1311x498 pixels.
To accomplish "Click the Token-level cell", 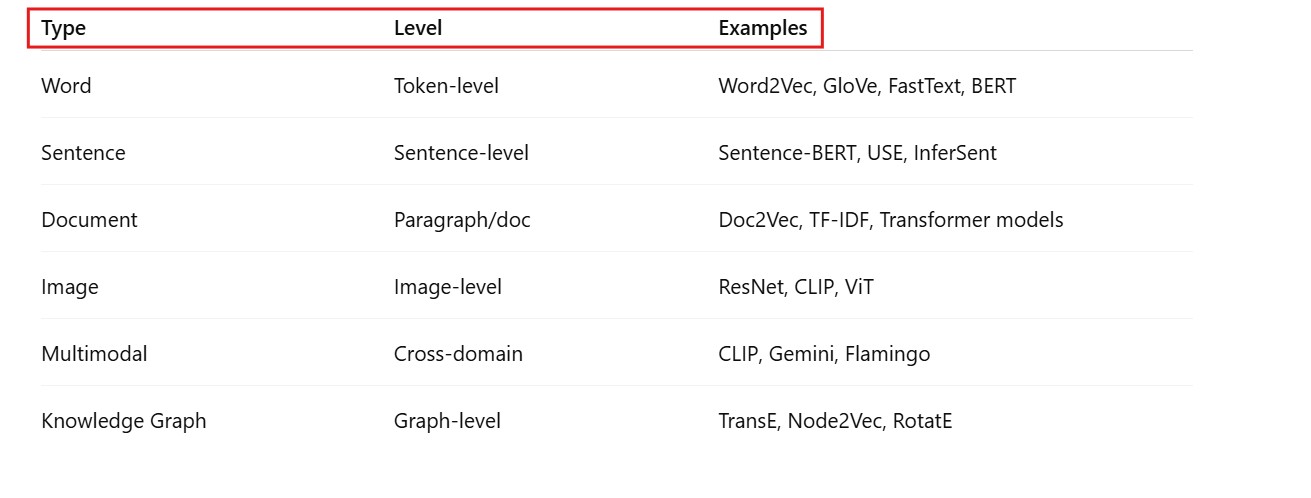I will (x=446, y=86).
